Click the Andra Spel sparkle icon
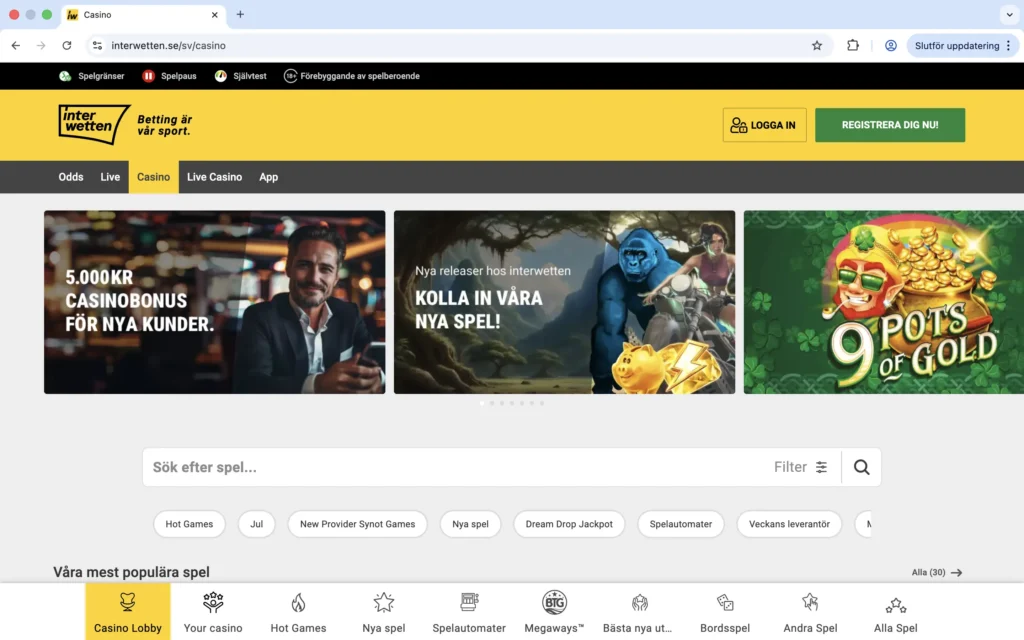The image size is (1024, 640). 809,602
